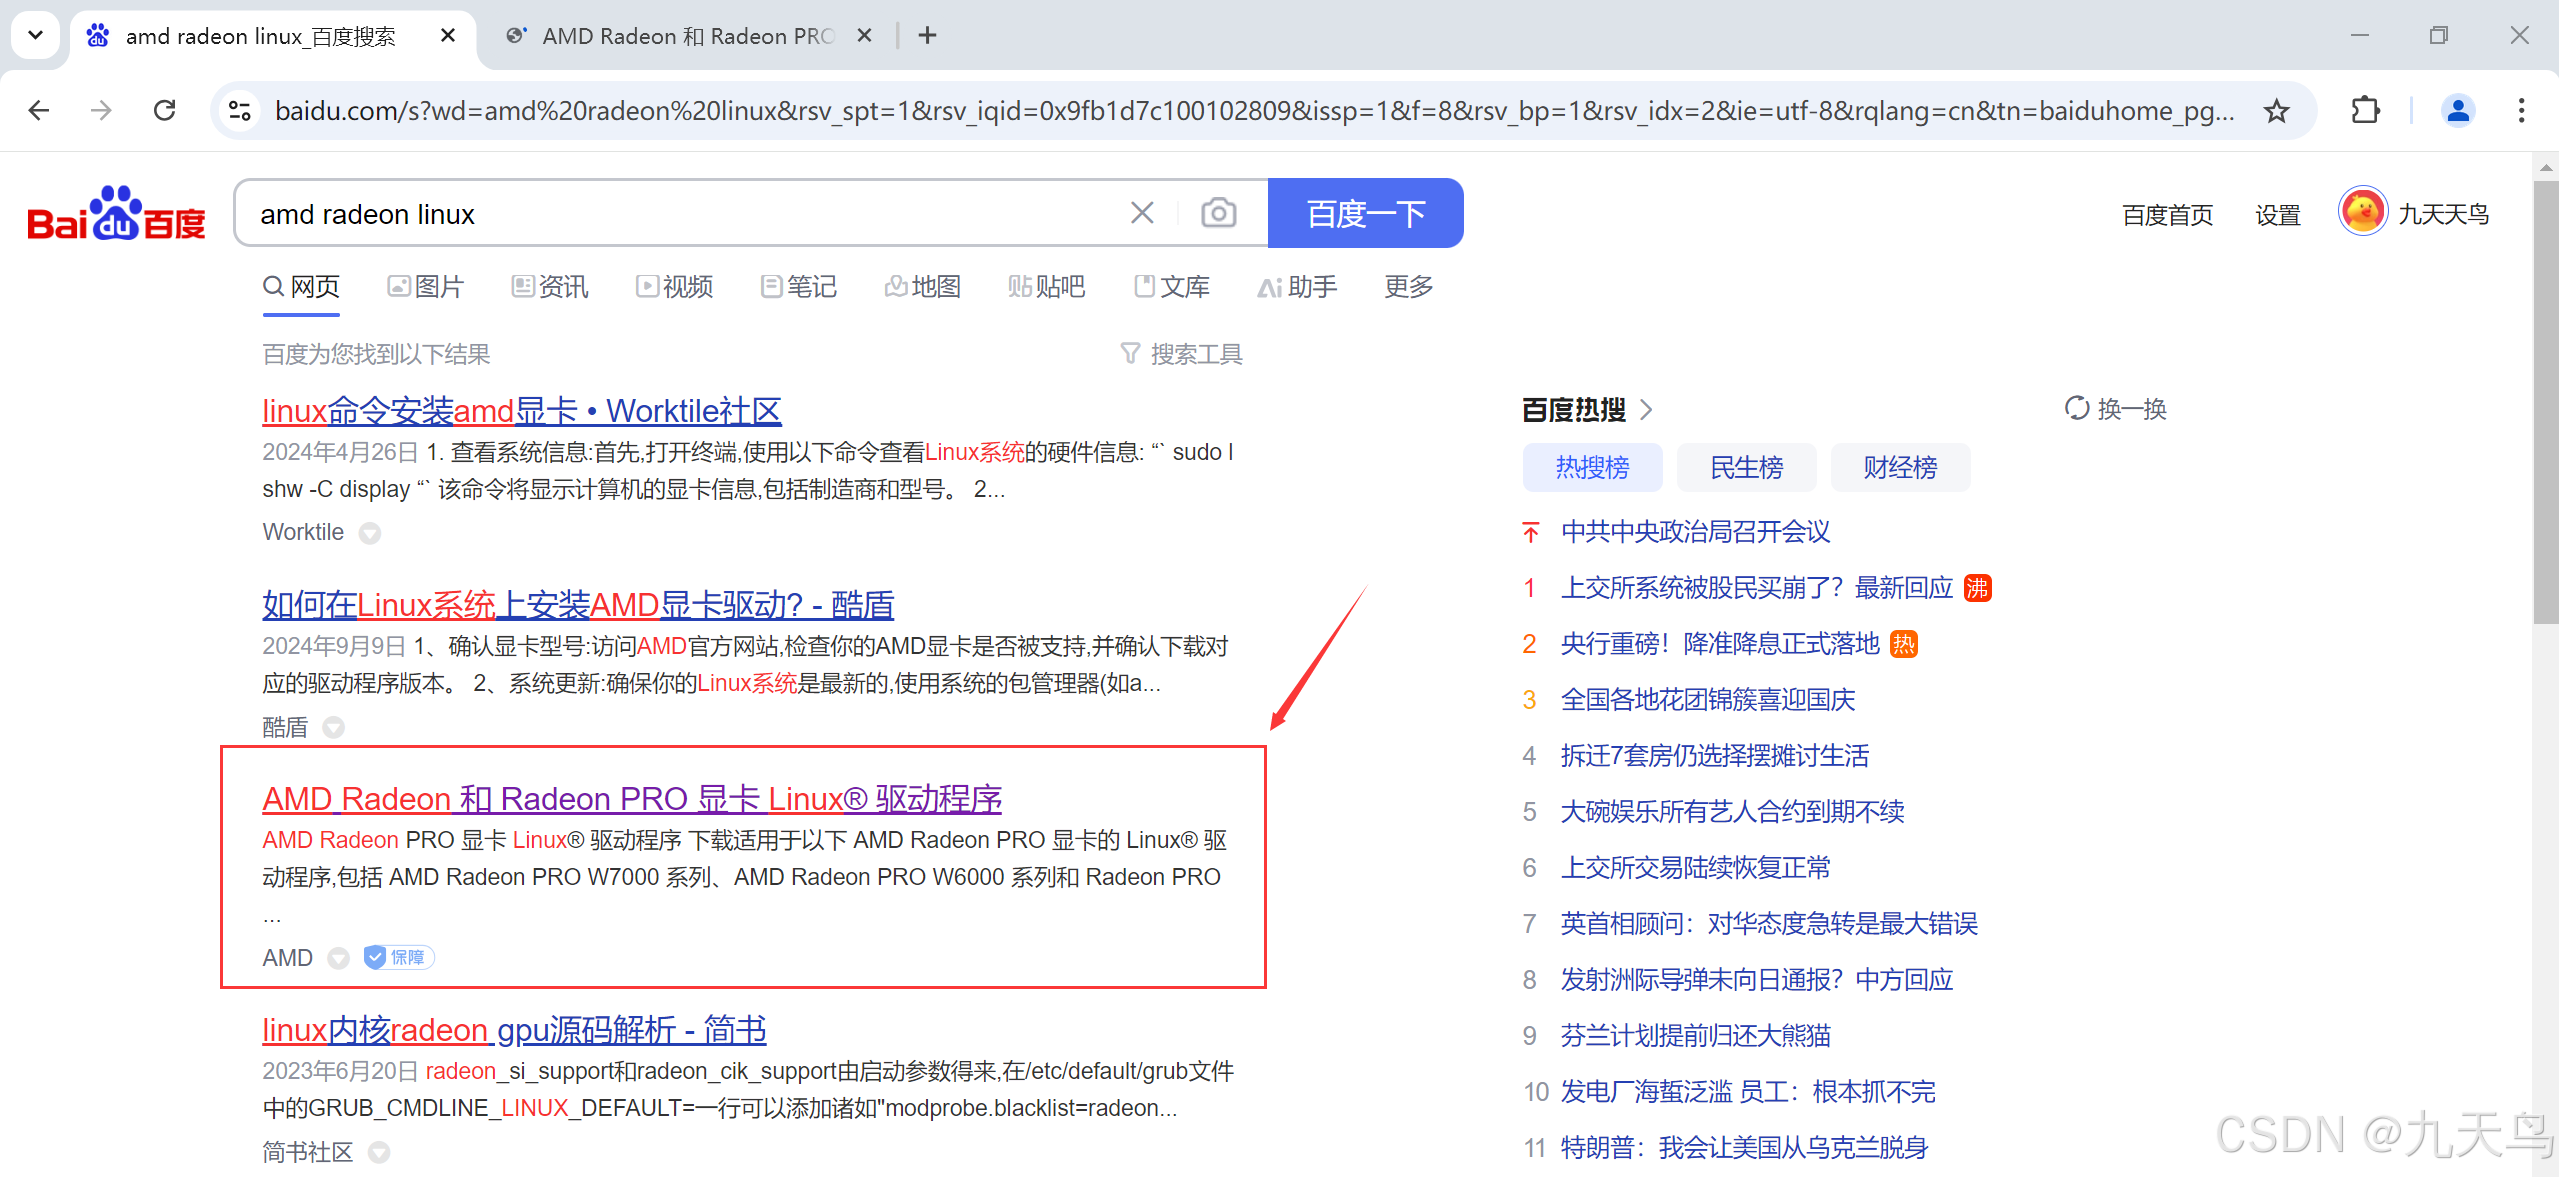Switch to the 文库 search tab
The width and height of the screenshot is (2559, 1177).
1171,288
